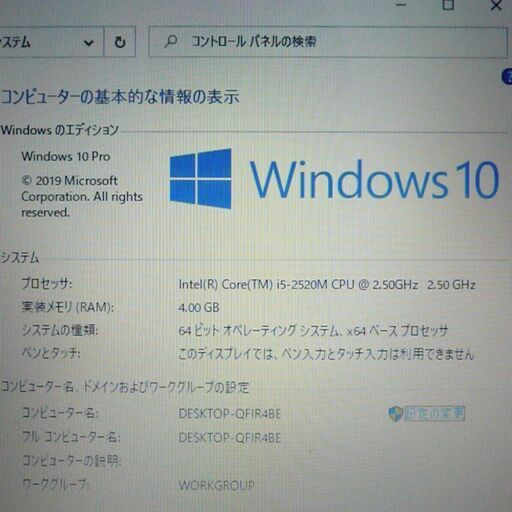Screen dimensions: 512x512
Task: Close the System control panel window
Action: [496, 5]
